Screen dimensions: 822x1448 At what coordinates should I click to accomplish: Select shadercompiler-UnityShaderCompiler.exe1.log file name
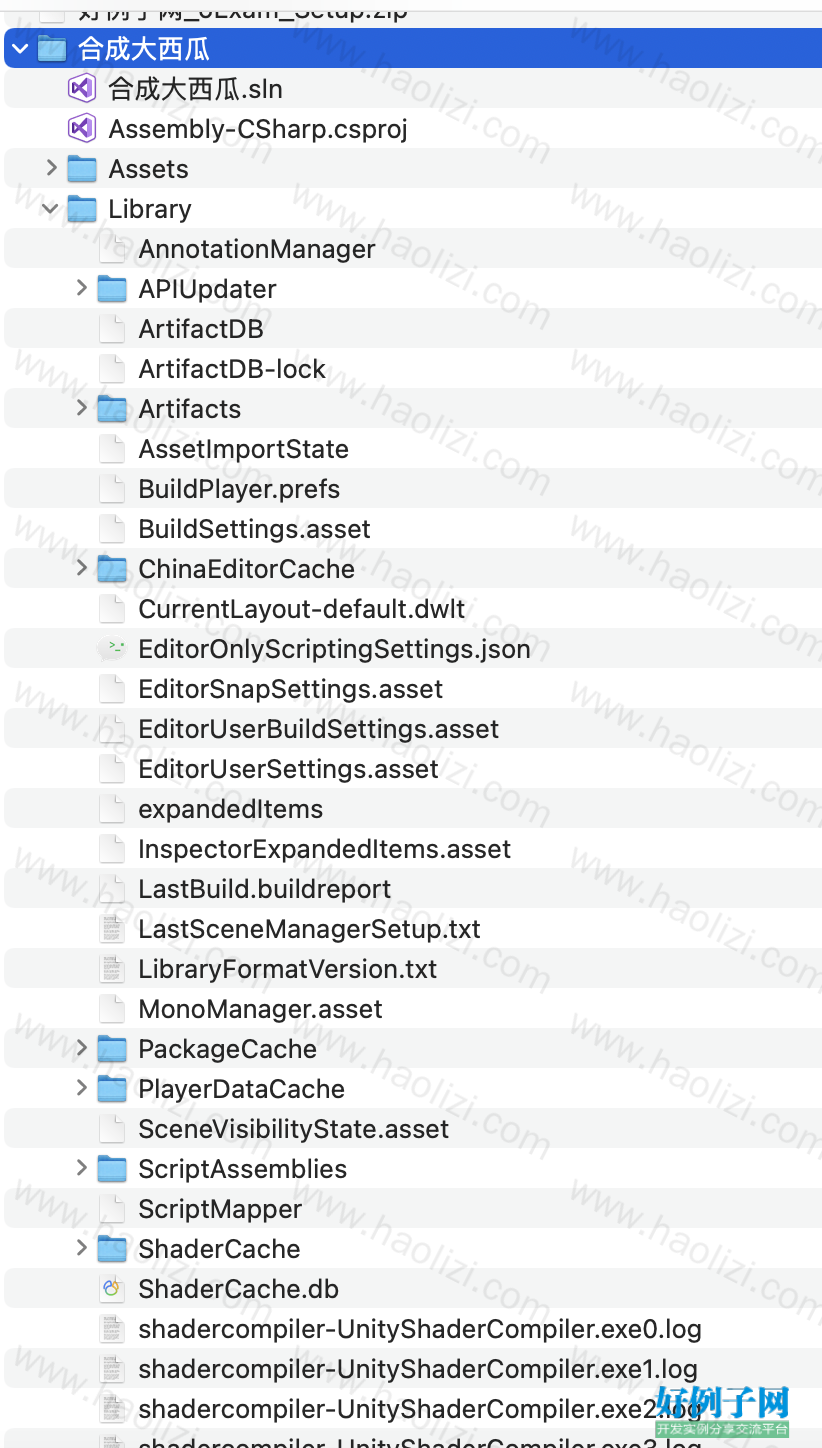click(x=418, y=1369)
